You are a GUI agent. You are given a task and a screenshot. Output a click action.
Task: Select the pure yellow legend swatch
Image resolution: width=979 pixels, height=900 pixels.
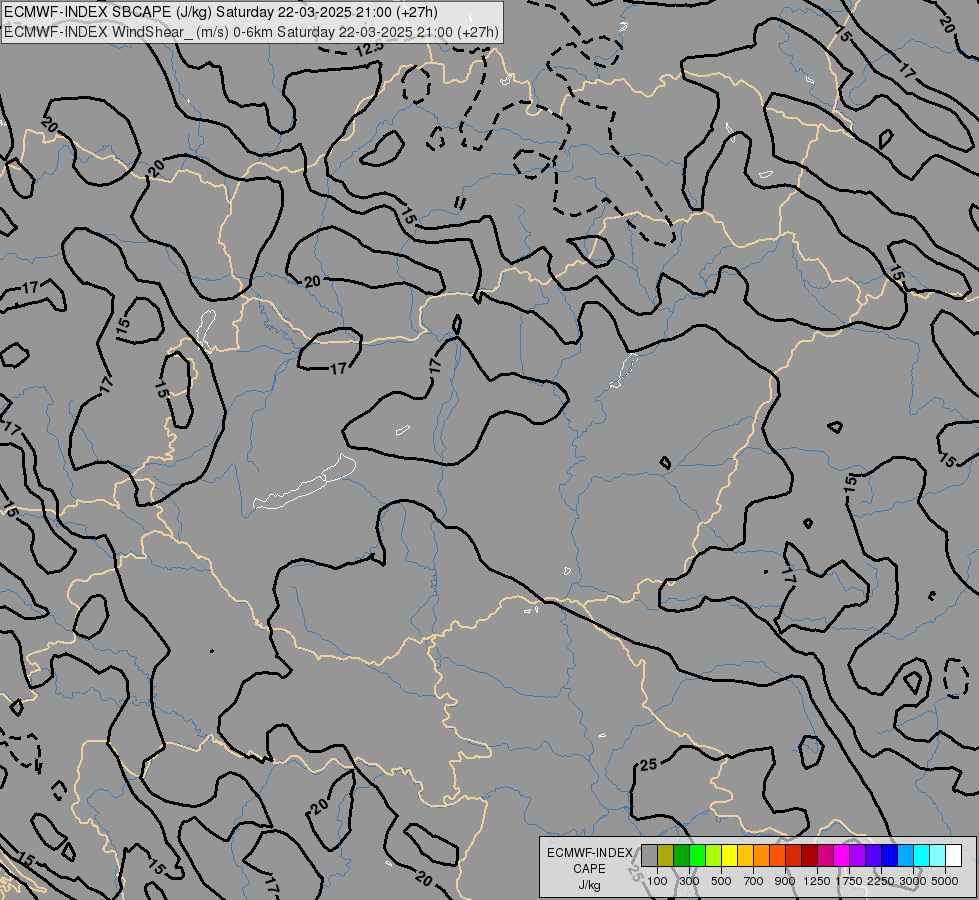[x=729, y=856]
